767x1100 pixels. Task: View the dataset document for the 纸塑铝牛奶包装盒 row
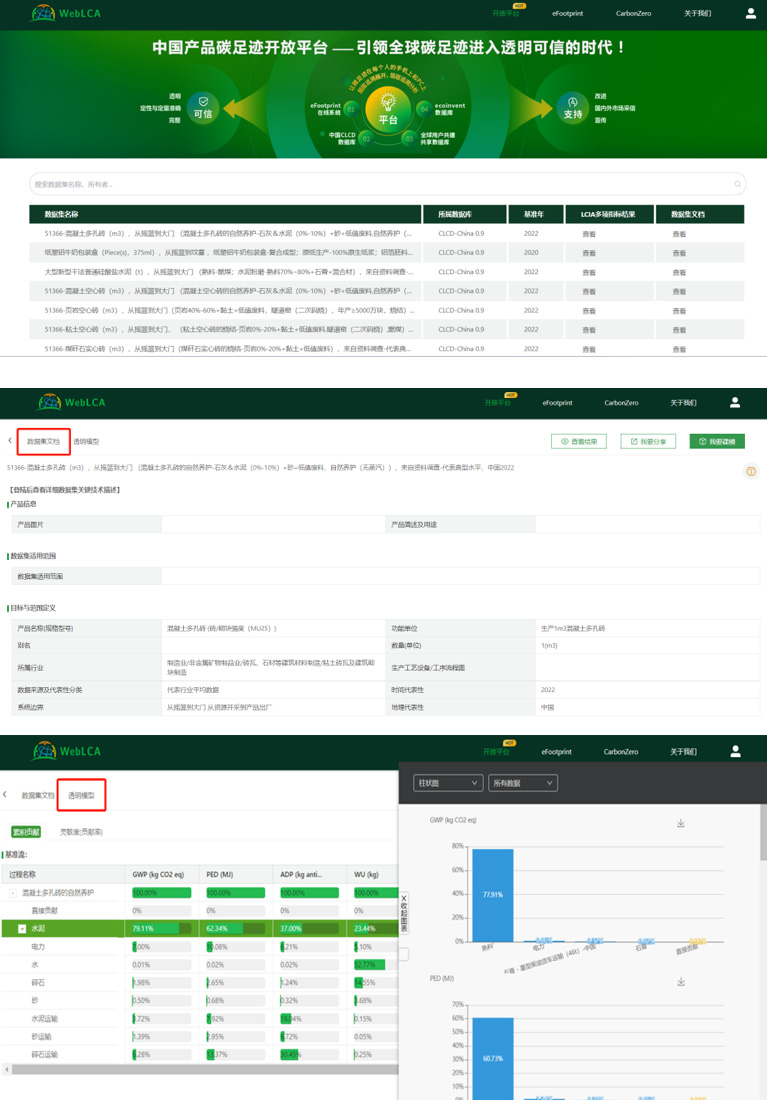(x=679, y=253)
